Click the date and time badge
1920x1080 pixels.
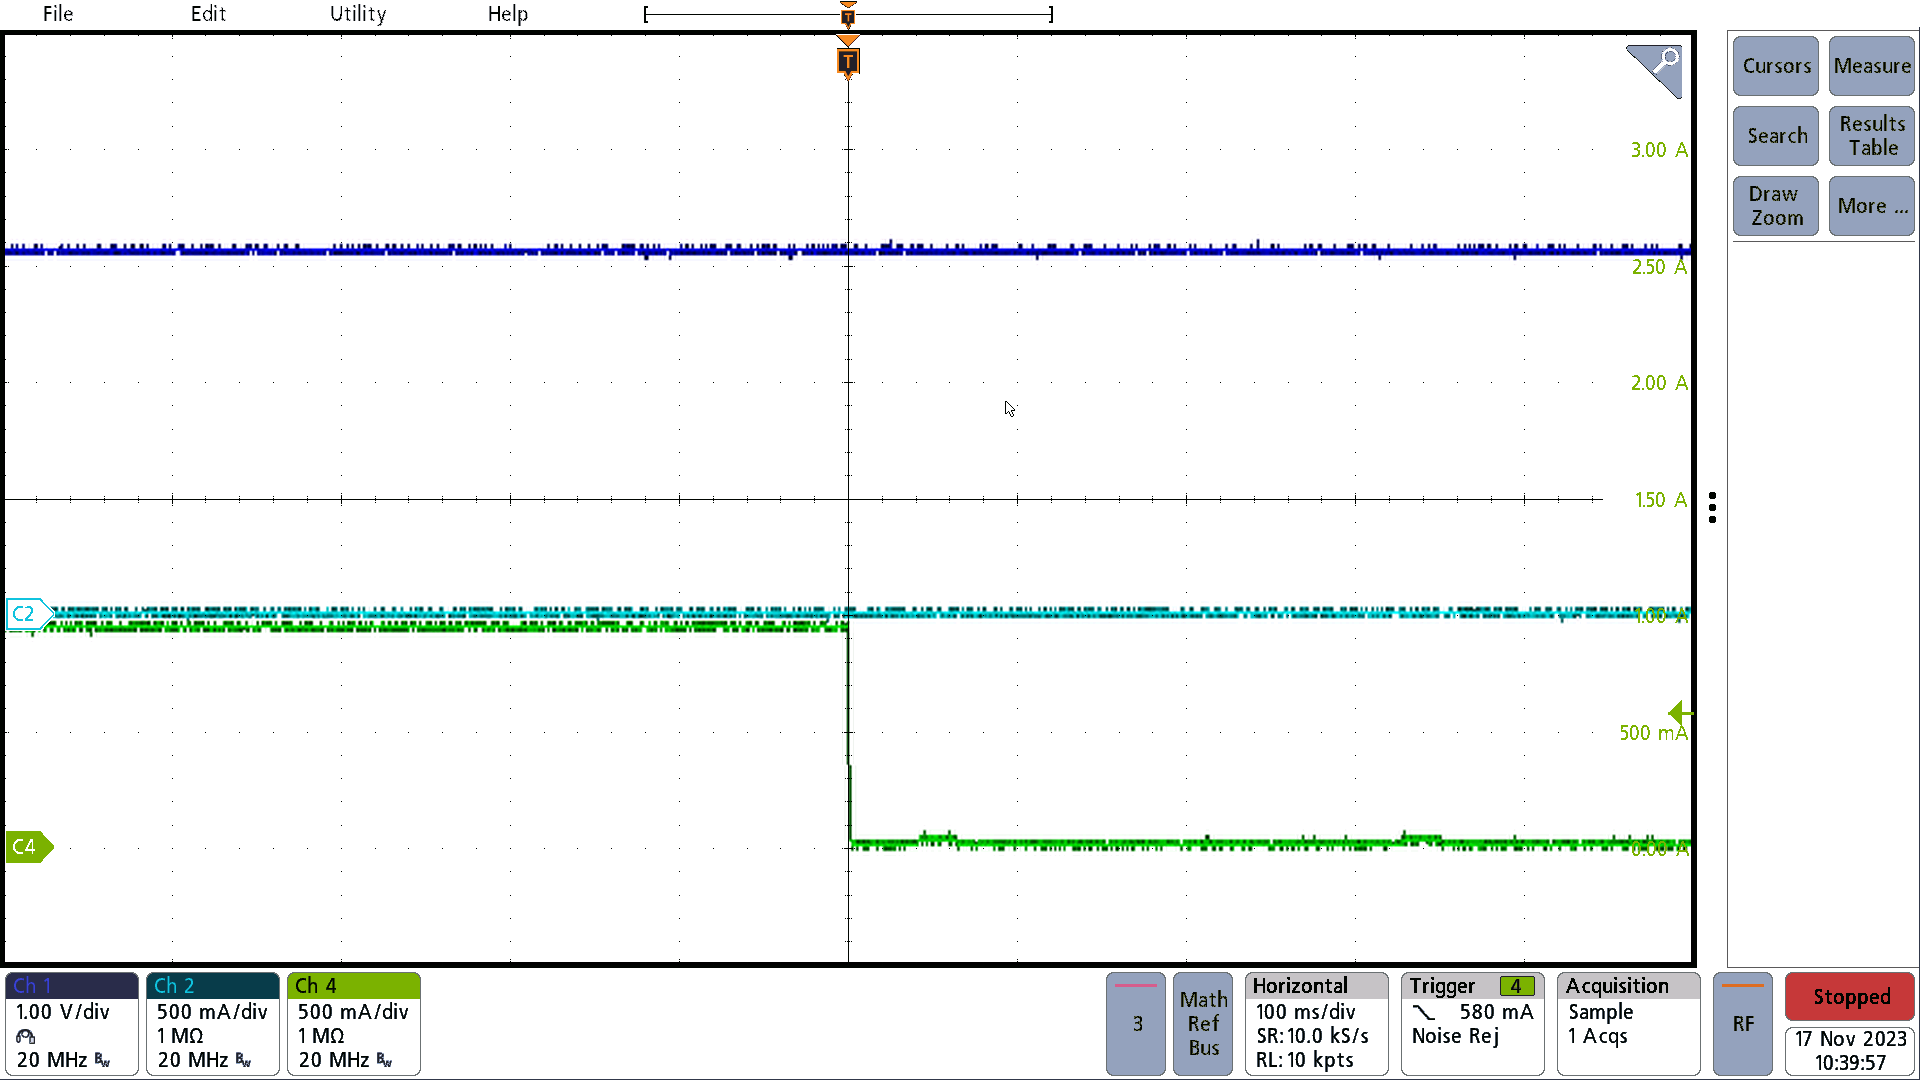click(x=1851, y=1051)
